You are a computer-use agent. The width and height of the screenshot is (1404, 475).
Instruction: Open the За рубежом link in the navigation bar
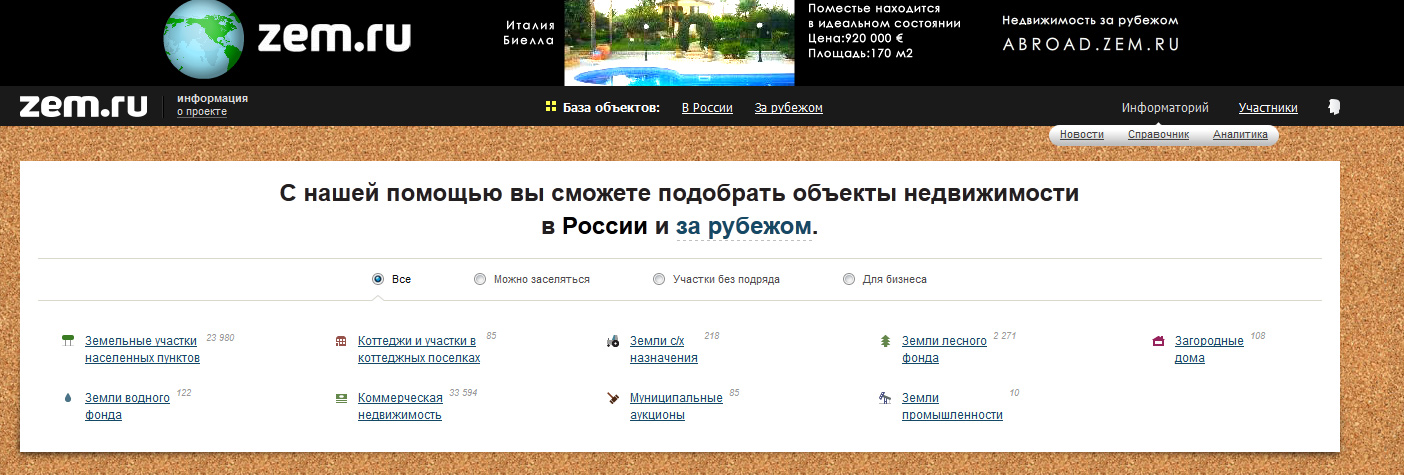click(789, 108)
